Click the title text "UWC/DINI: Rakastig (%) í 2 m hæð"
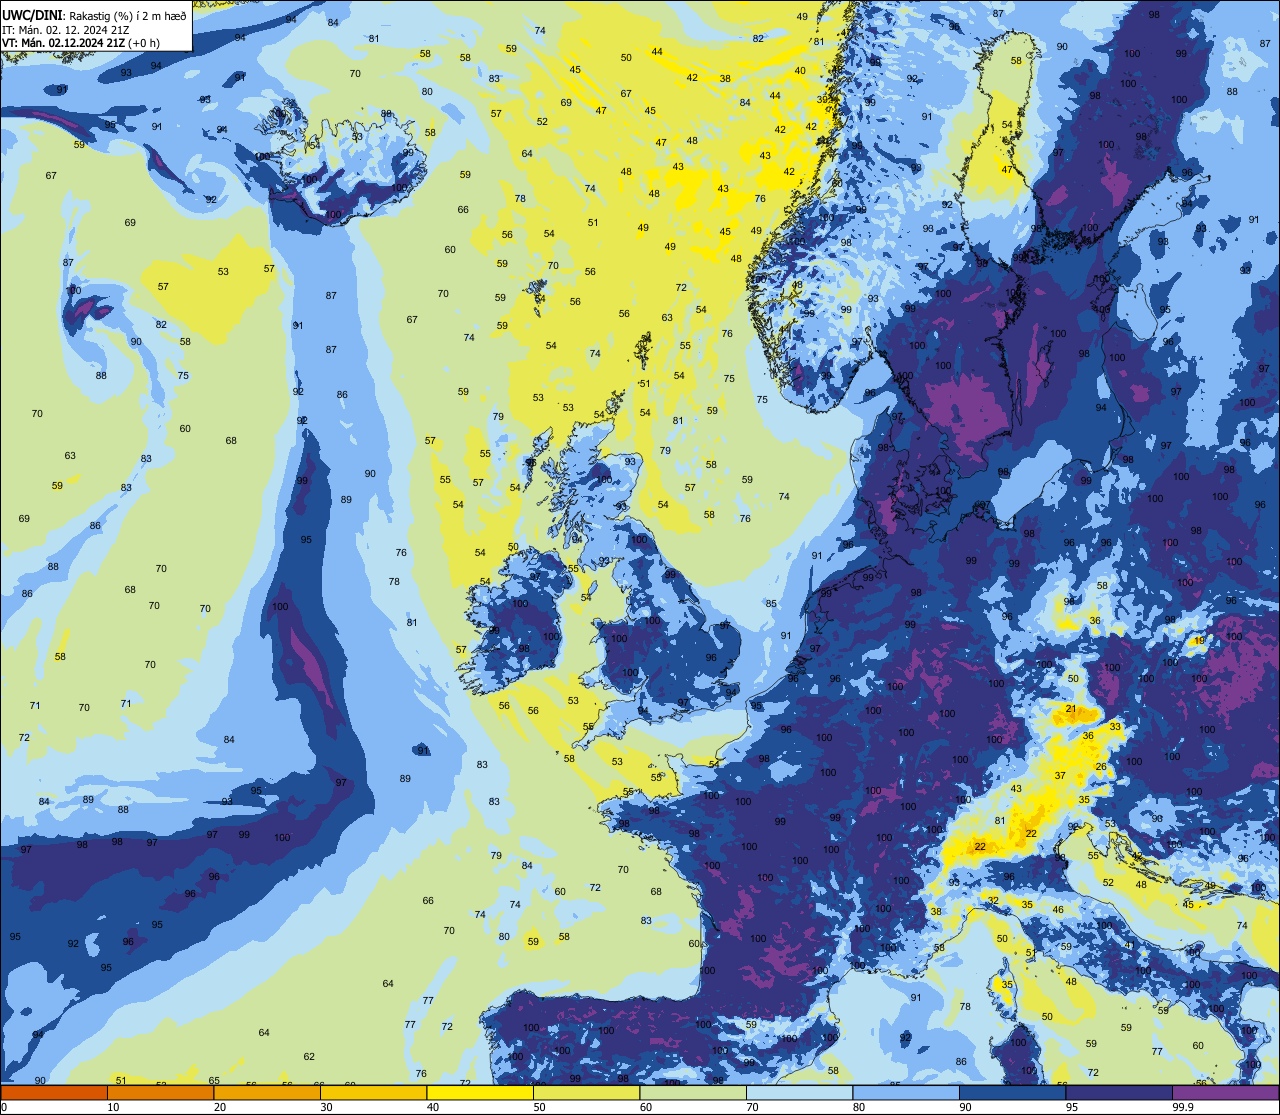This screenshot has height=1115, width=1280. click(x=94, y=15)
